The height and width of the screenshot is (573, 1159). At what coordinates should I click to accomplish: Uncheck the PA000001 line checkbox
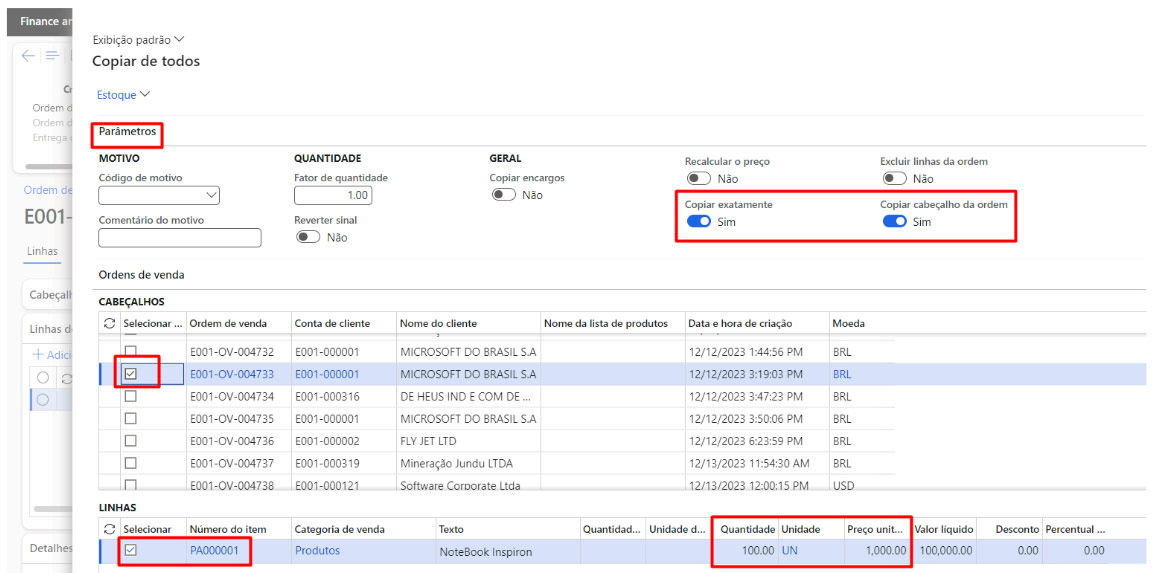[130, 550]
